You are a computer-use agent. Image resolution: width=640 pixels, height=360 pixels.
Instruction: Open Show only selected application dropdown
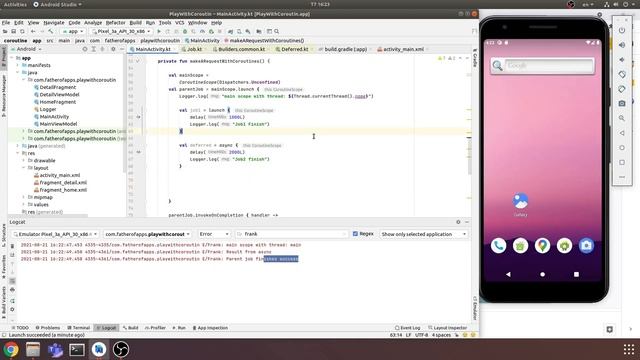(423, 234)
